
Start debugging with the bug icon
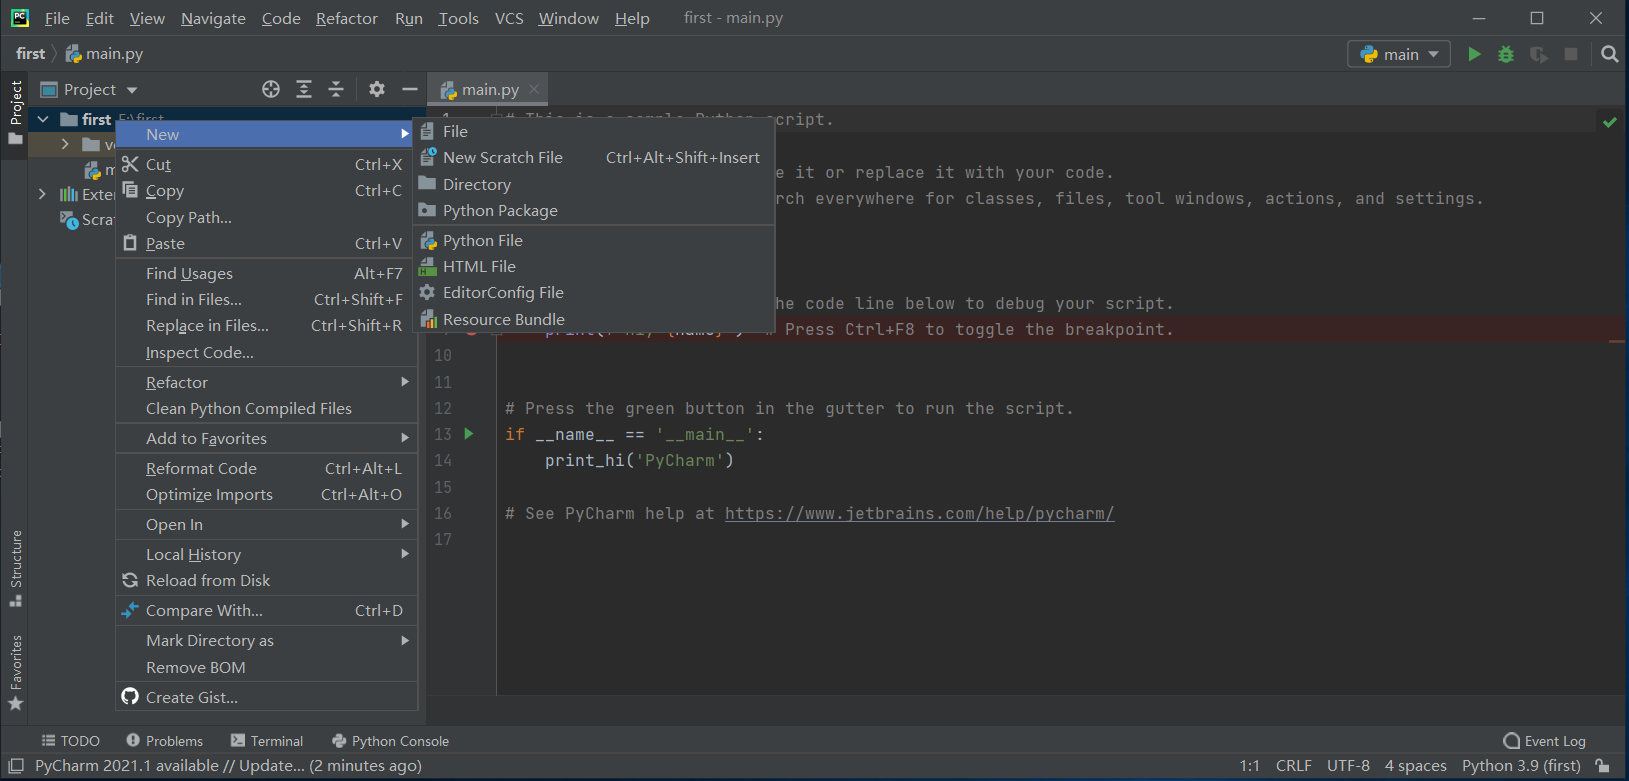click(x=1506, y=54)
